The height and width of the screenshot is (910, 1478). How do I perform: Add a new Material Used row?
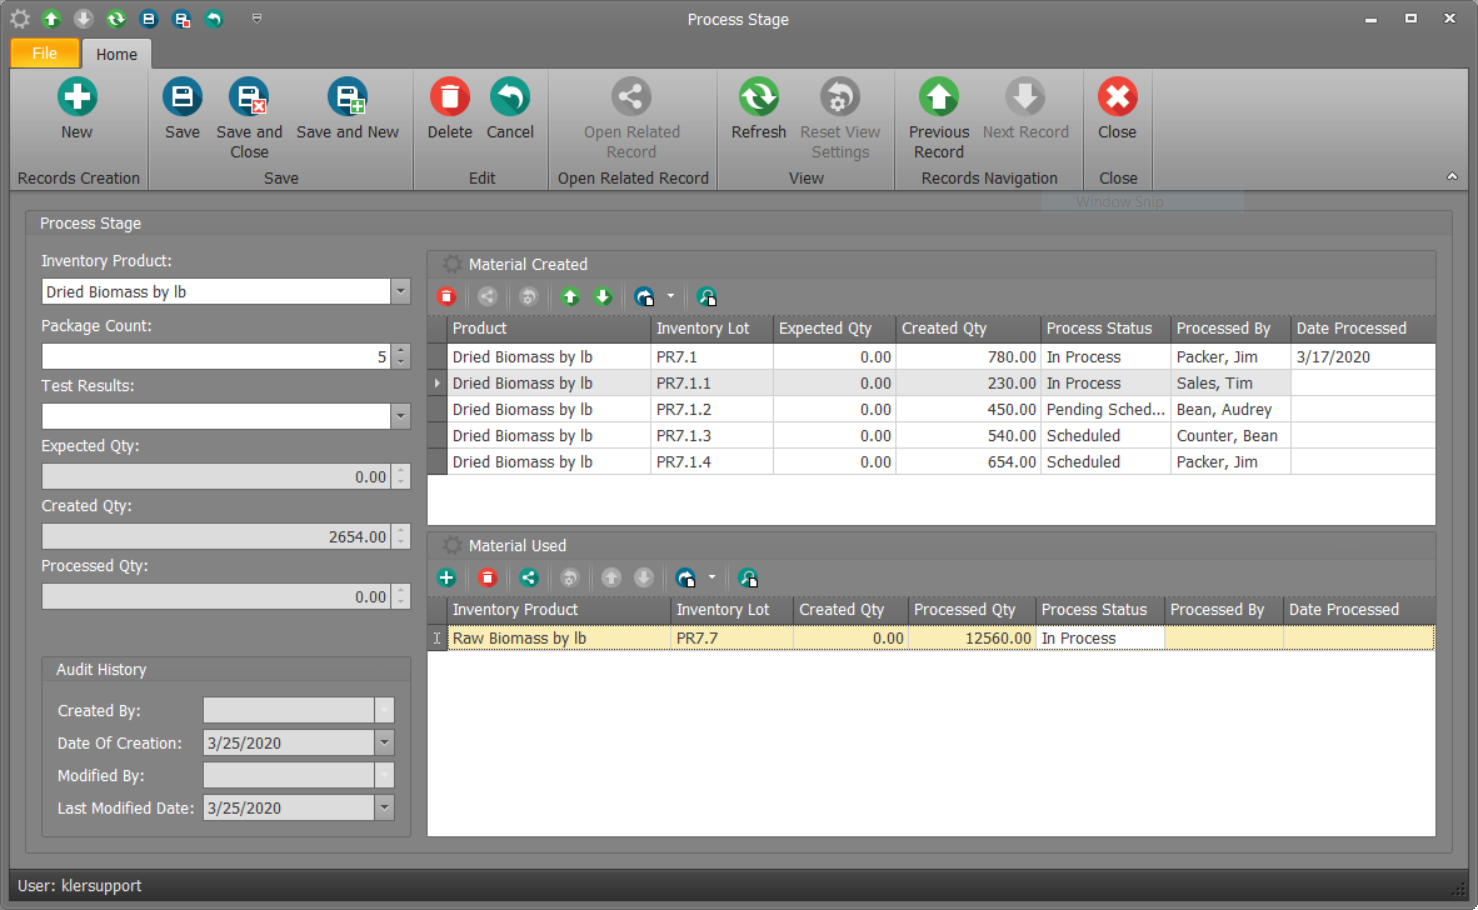click(447, 578)
